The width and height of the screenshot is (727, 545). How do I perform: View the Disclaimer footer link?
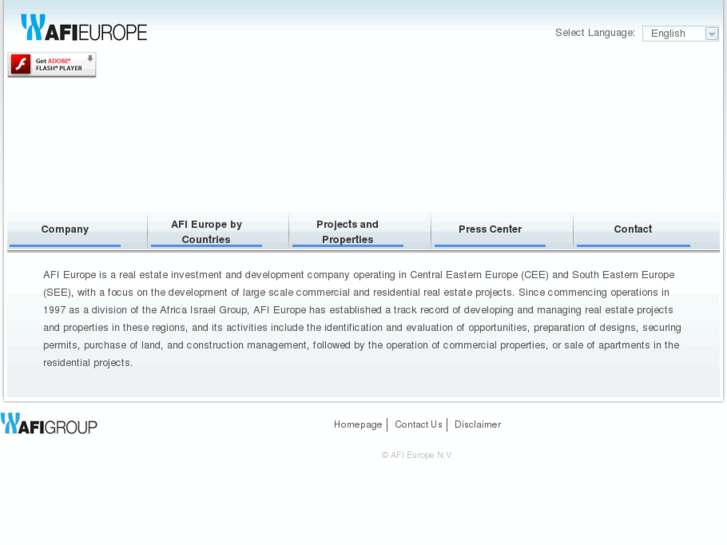pyautogui.click(x=478, y=424)
